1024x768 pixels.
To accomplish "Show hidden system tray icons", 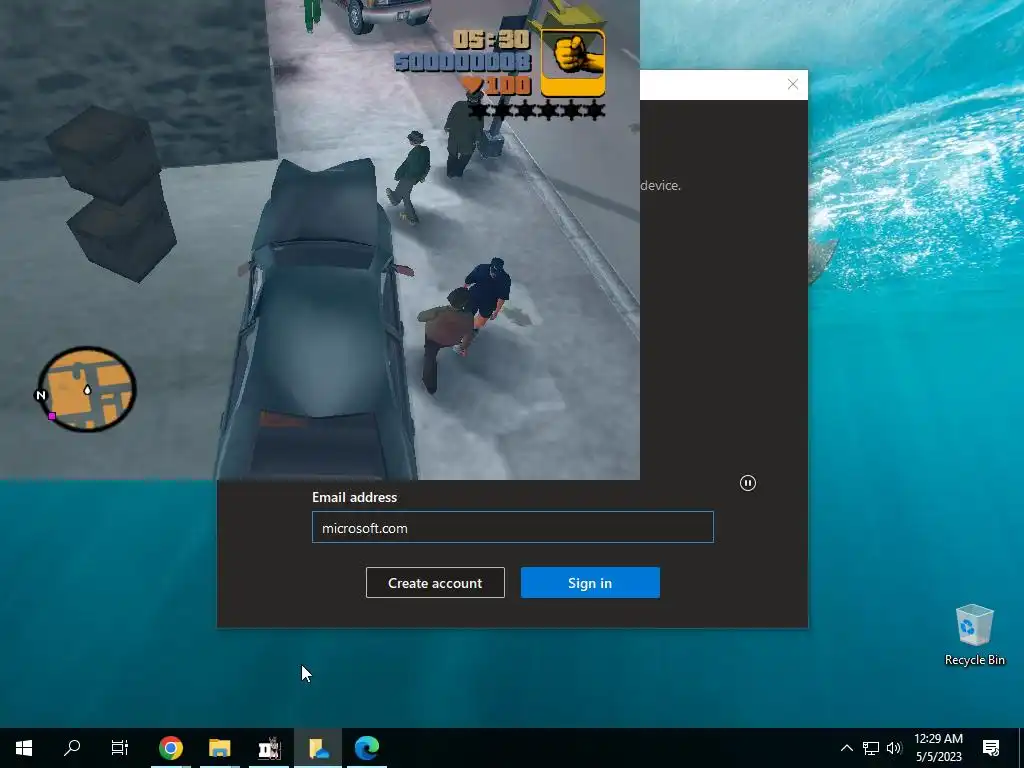I will click(846, 748).
